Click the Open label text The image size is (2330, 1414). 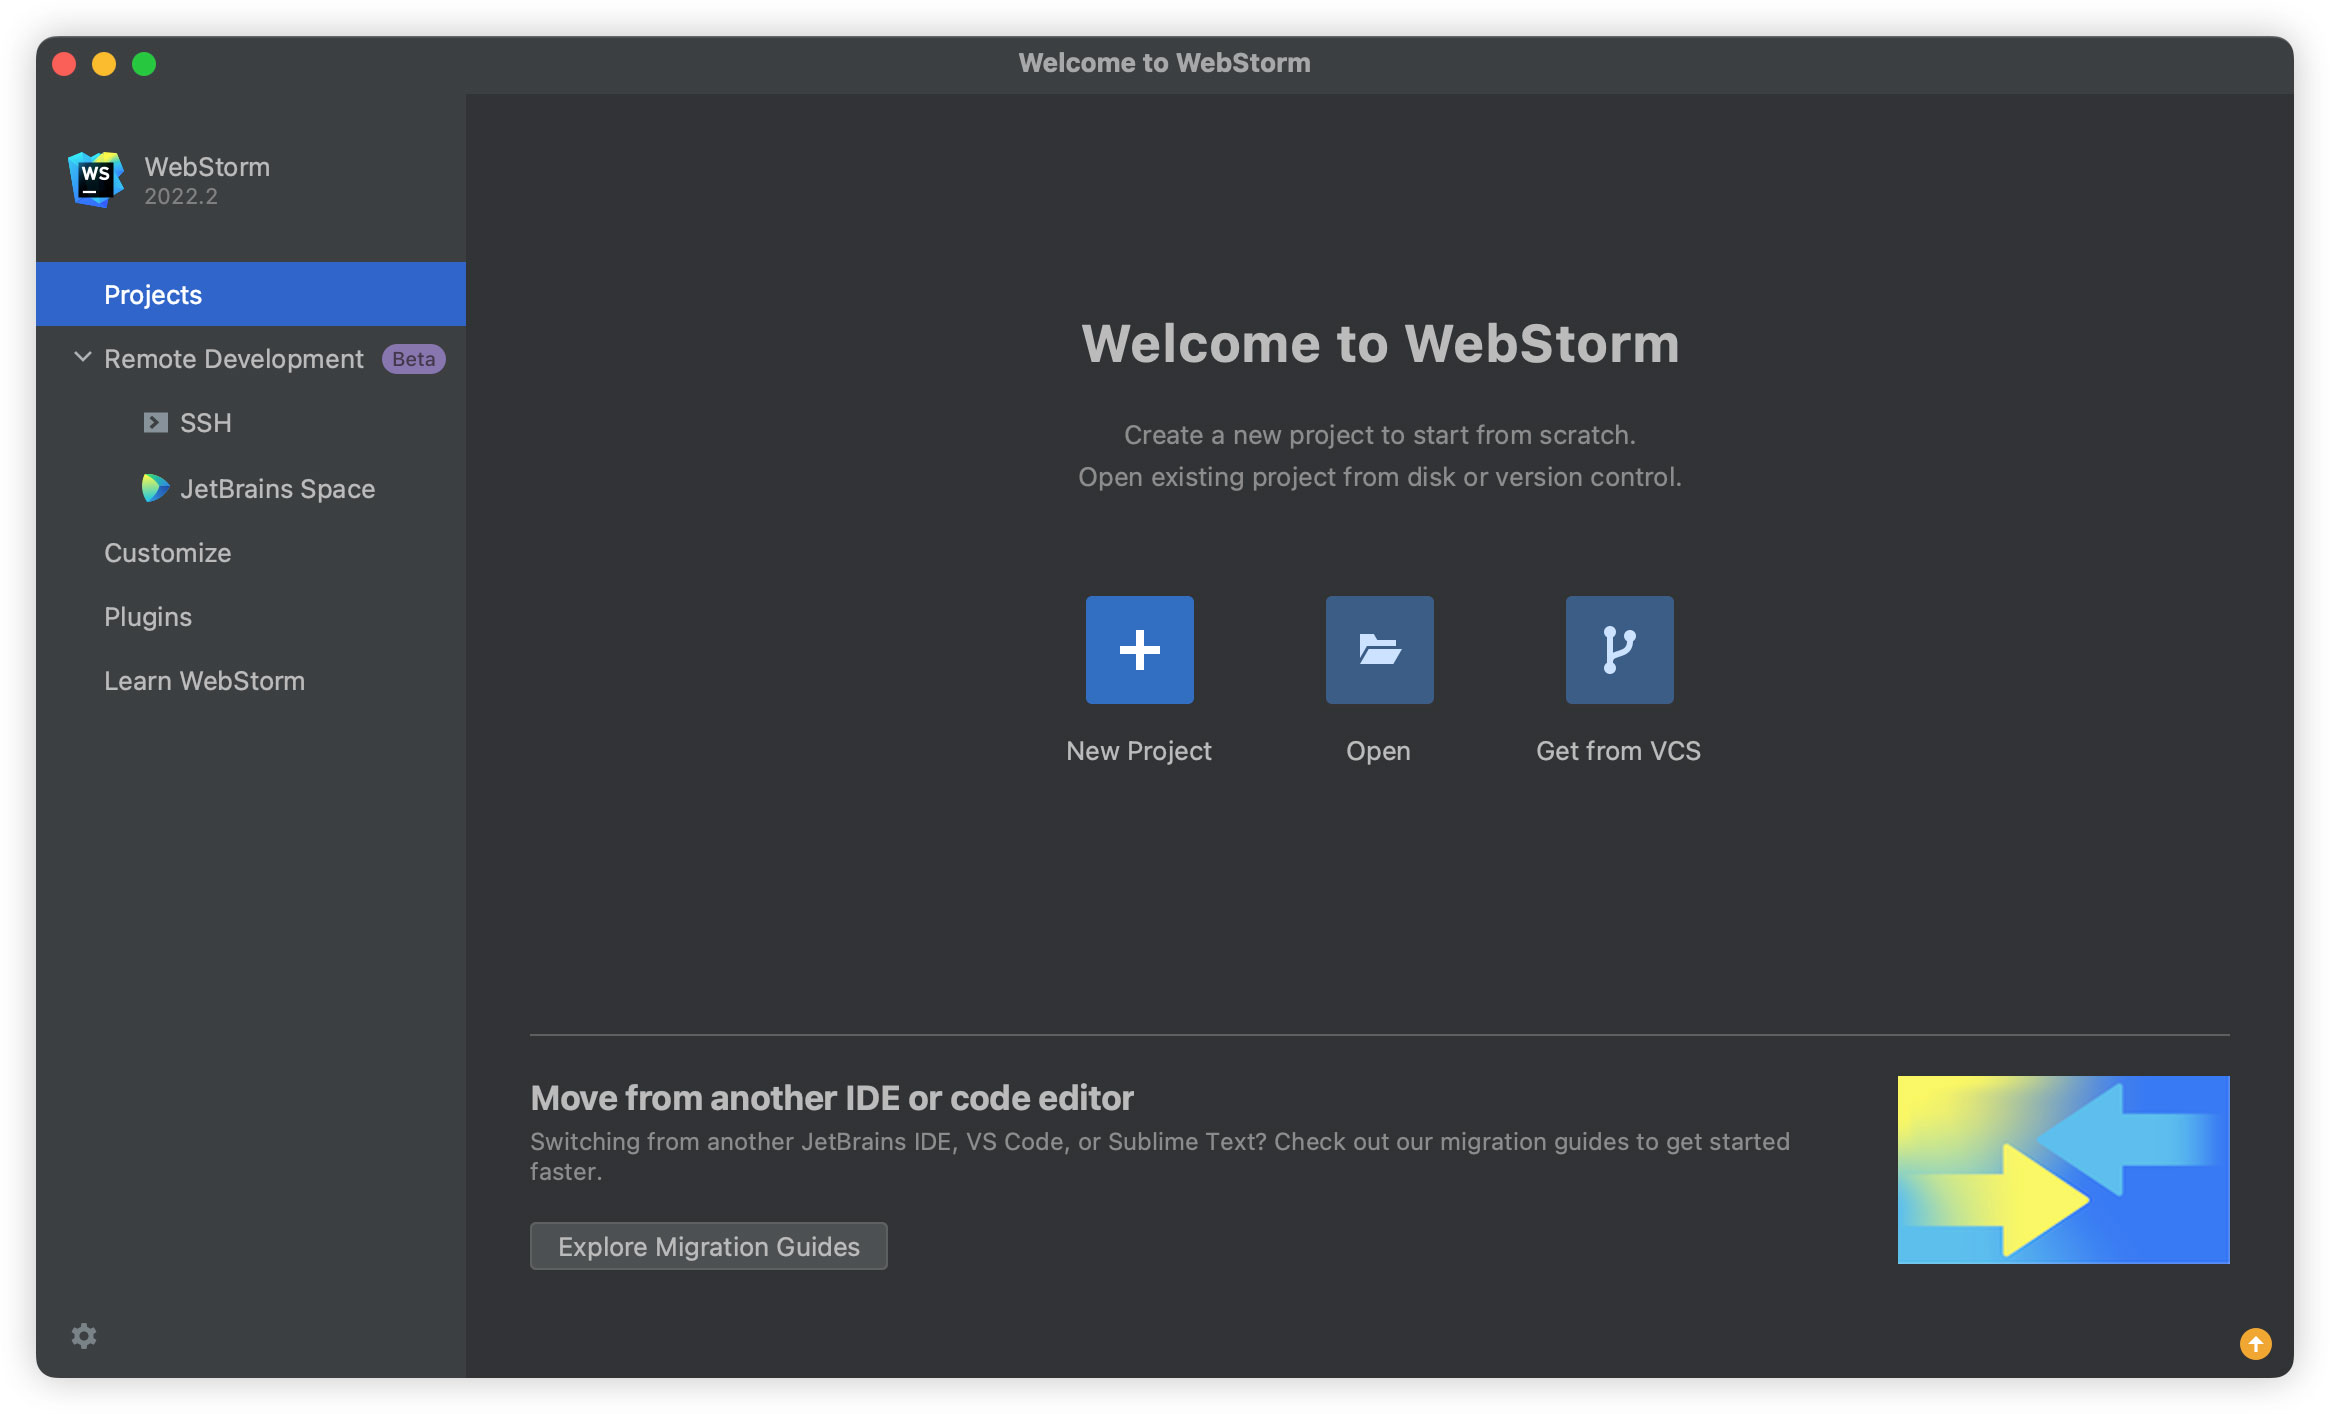point(1378,751)
